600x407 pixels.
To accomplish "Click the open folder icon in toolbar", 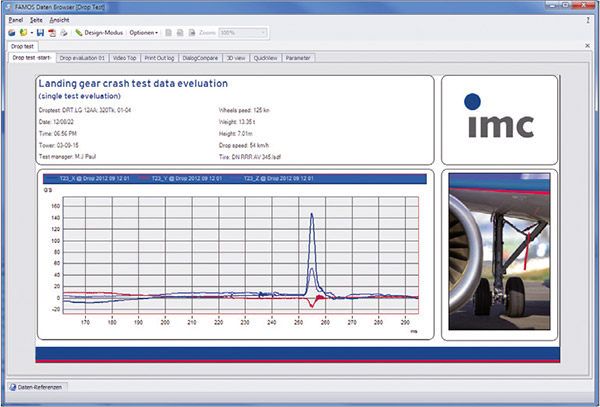I will coord(22,32).
